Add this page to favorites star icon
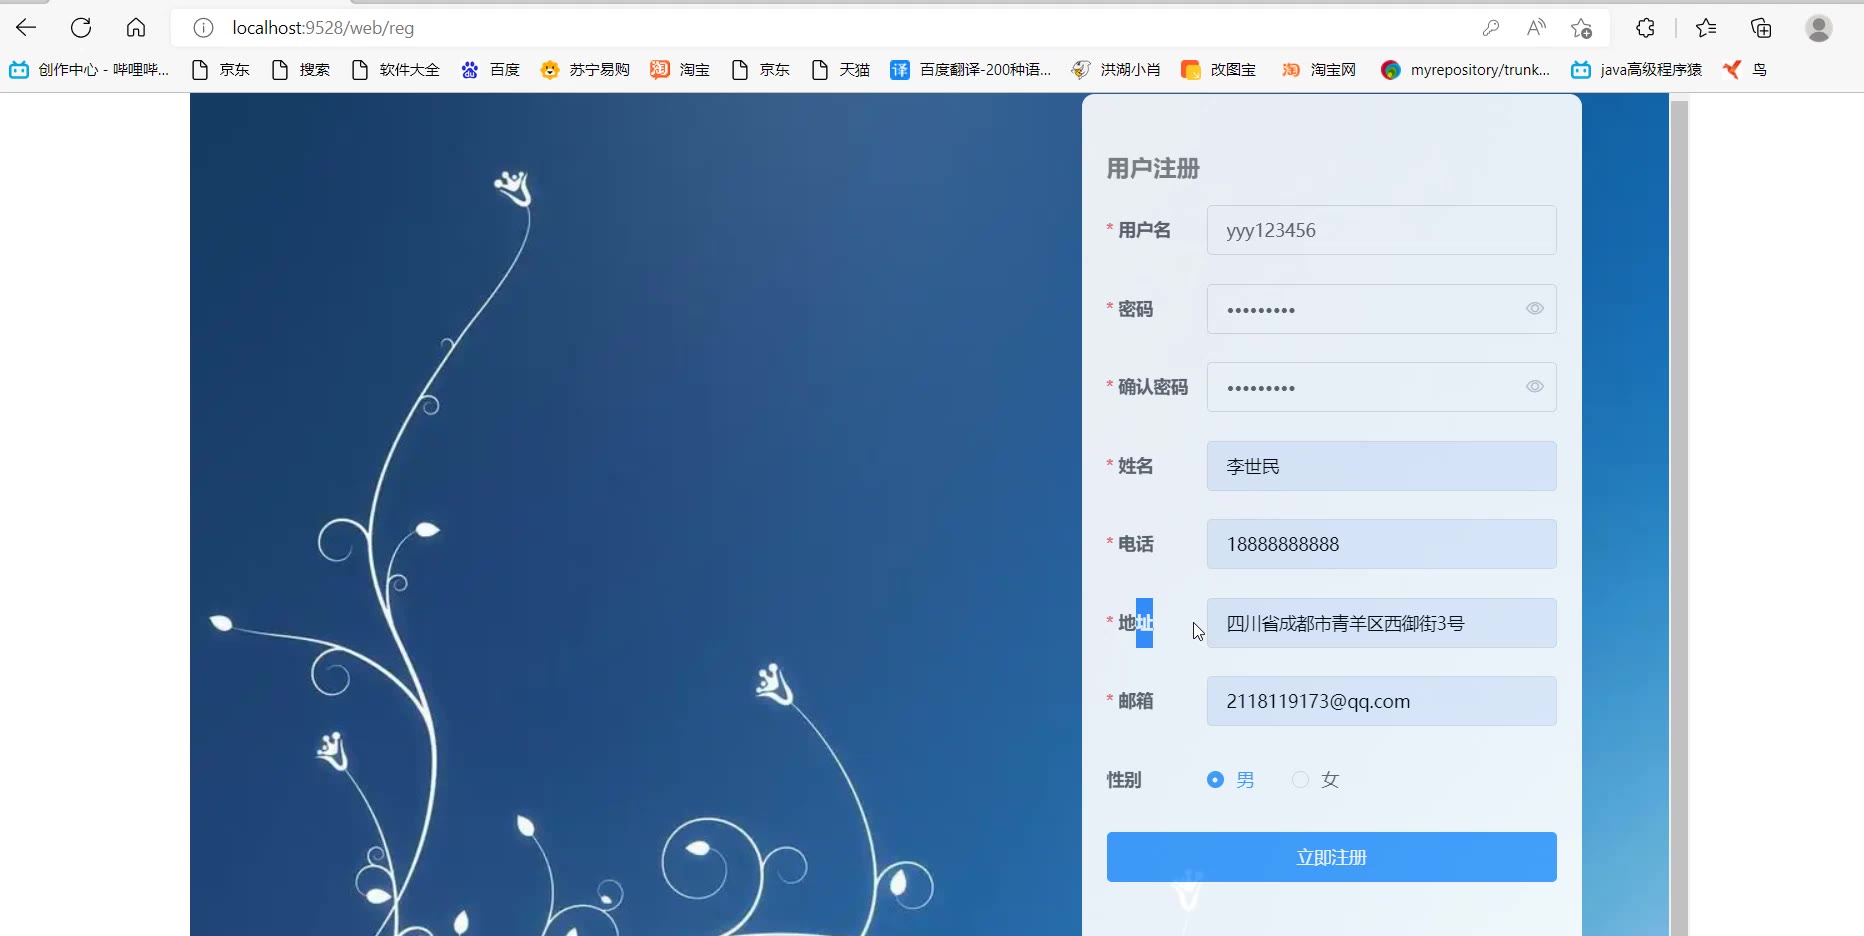 click(x=1581, y=28)
